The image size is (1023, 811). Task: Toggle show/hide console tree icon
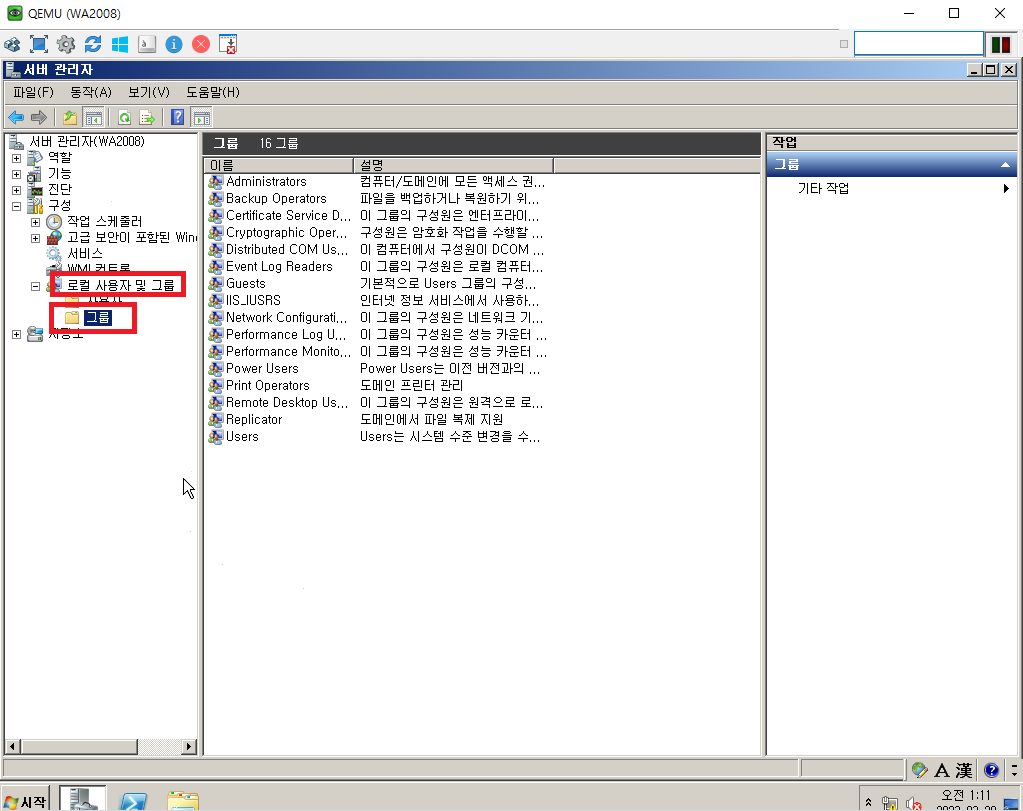click(x=94, y=117)
